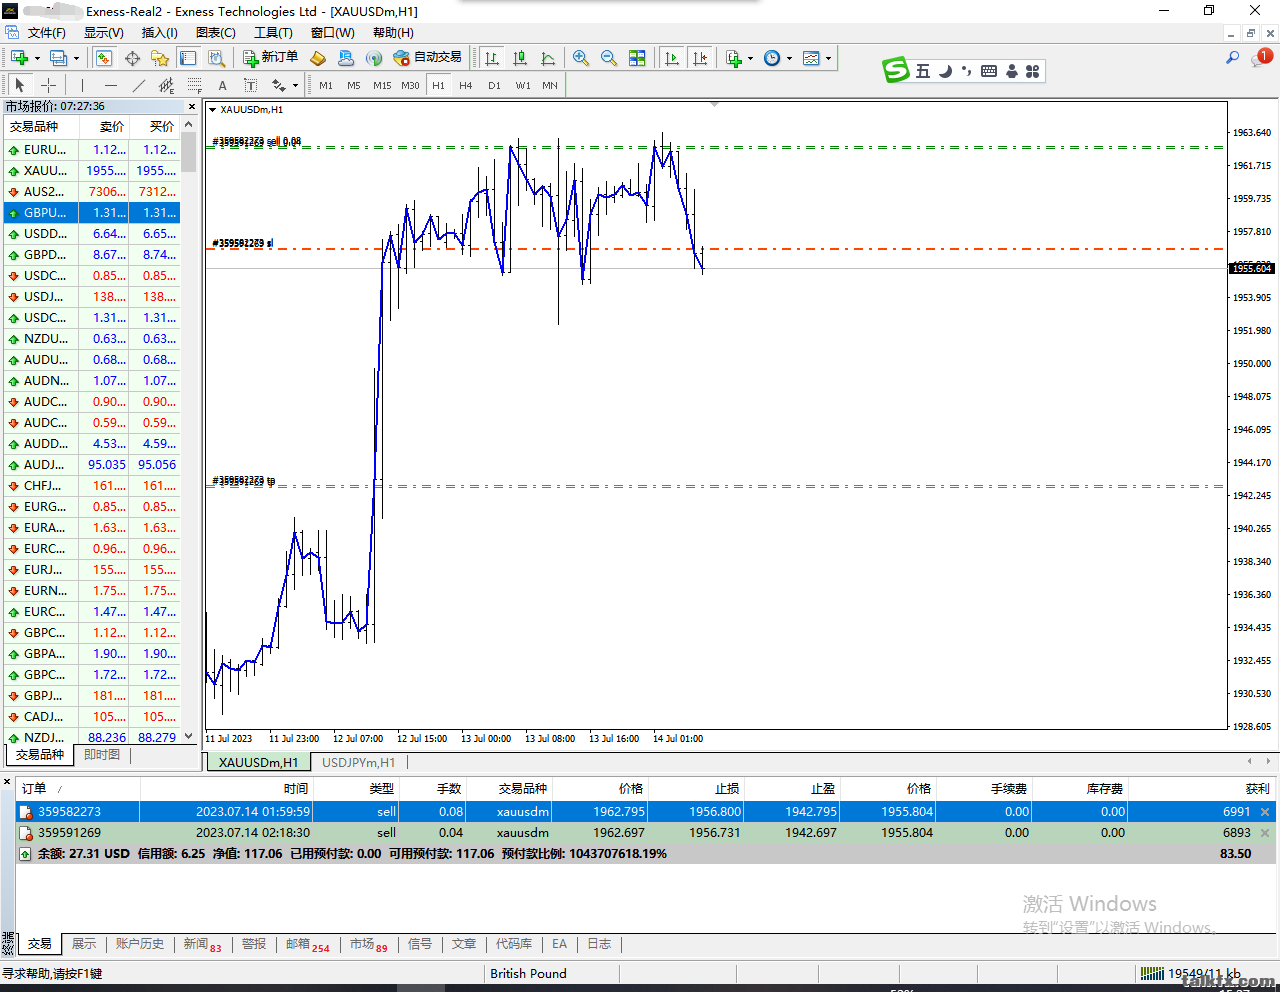
Task: Select the text label 'T' tool
Action: click(250, 85)
